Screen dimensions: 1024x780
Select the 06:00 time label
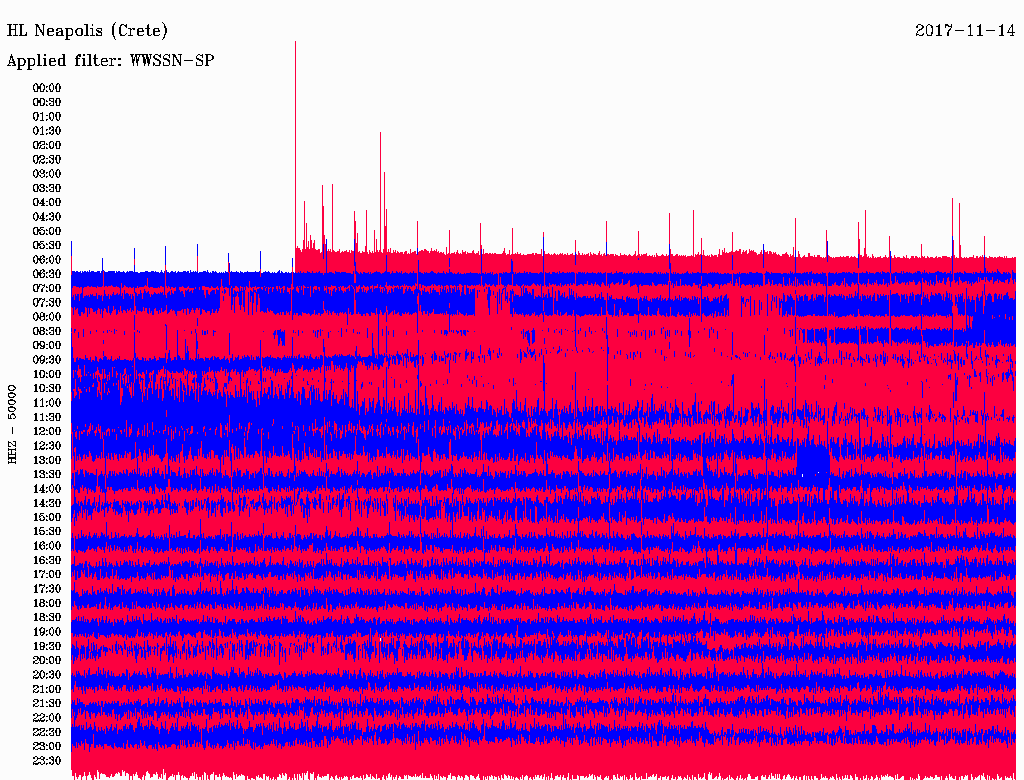pos(47,260)
